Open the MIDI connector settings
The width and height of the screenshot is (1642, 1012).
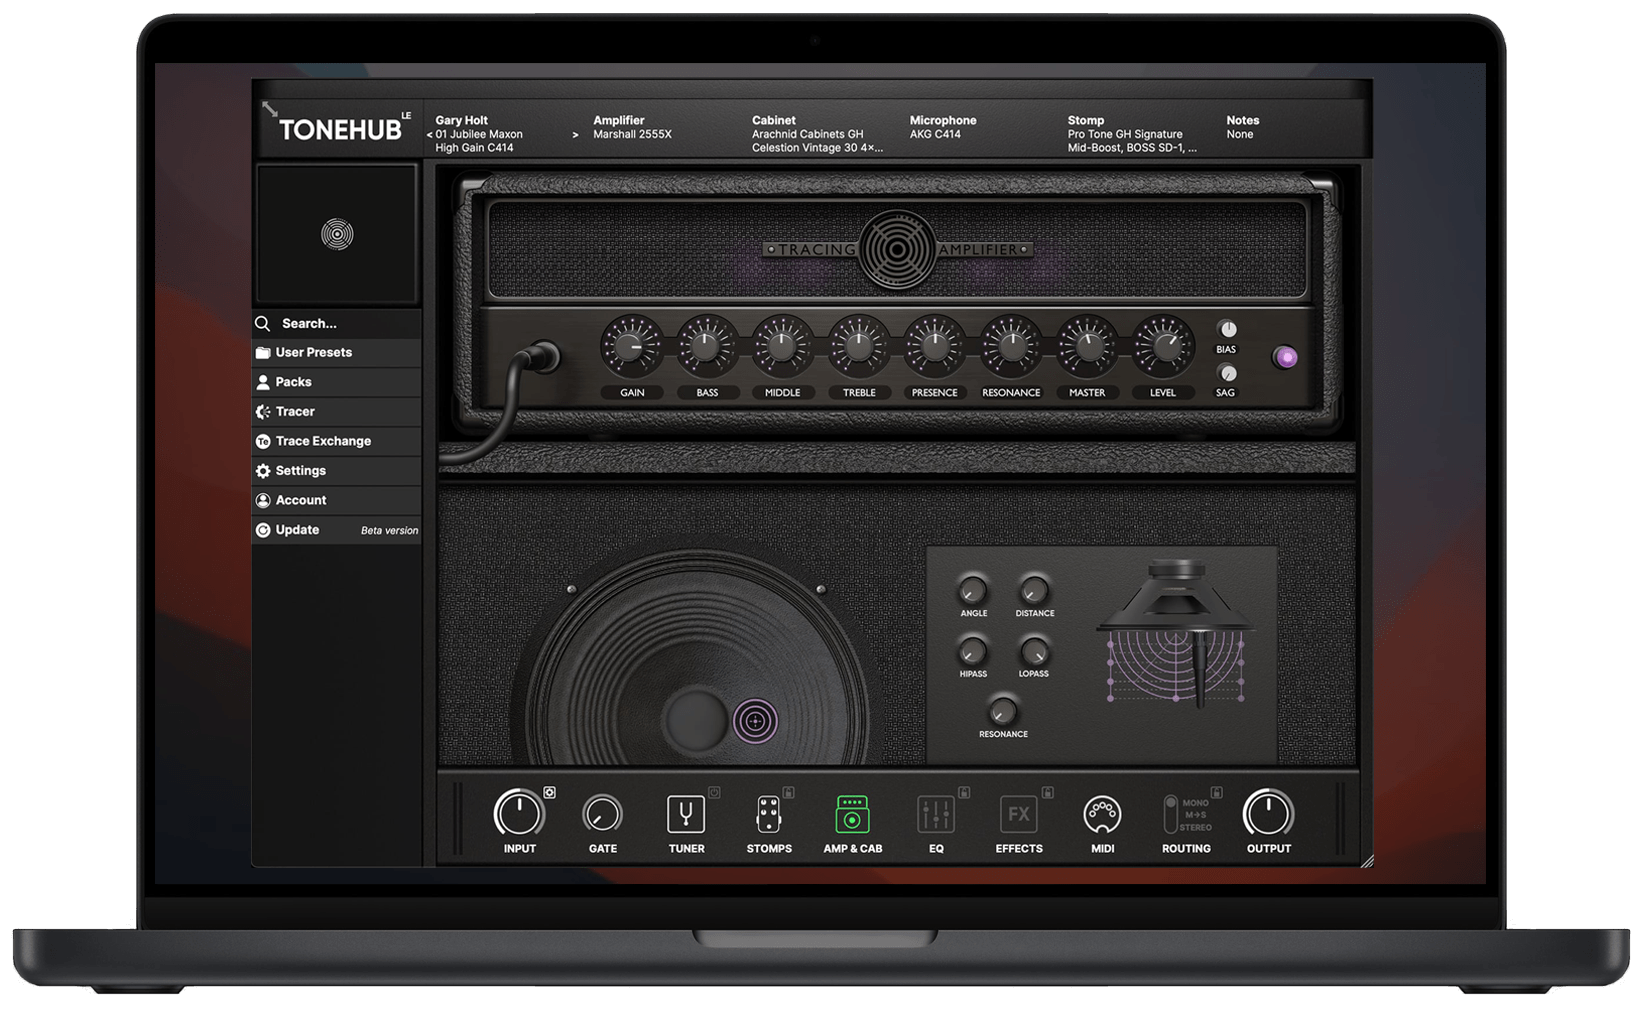coord(1102,815)
